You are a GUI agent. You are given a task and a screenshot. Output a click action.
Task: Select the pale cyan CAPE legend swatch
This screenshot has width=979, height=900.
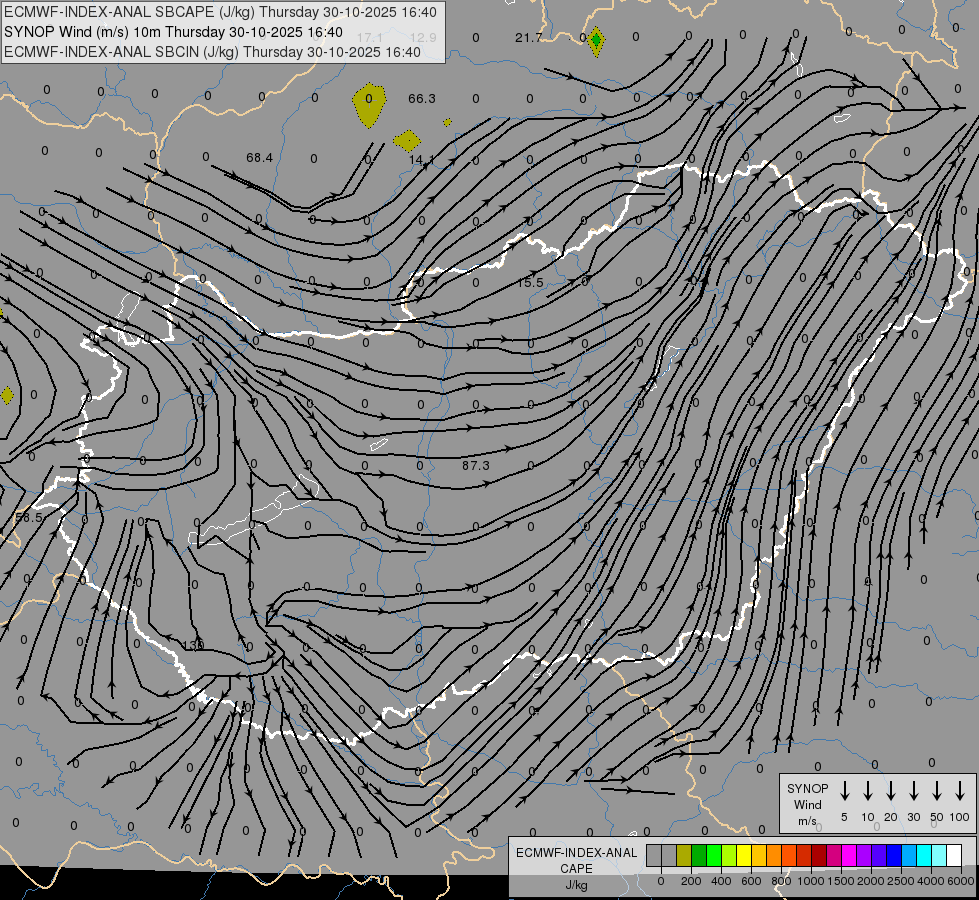(940, 855)
